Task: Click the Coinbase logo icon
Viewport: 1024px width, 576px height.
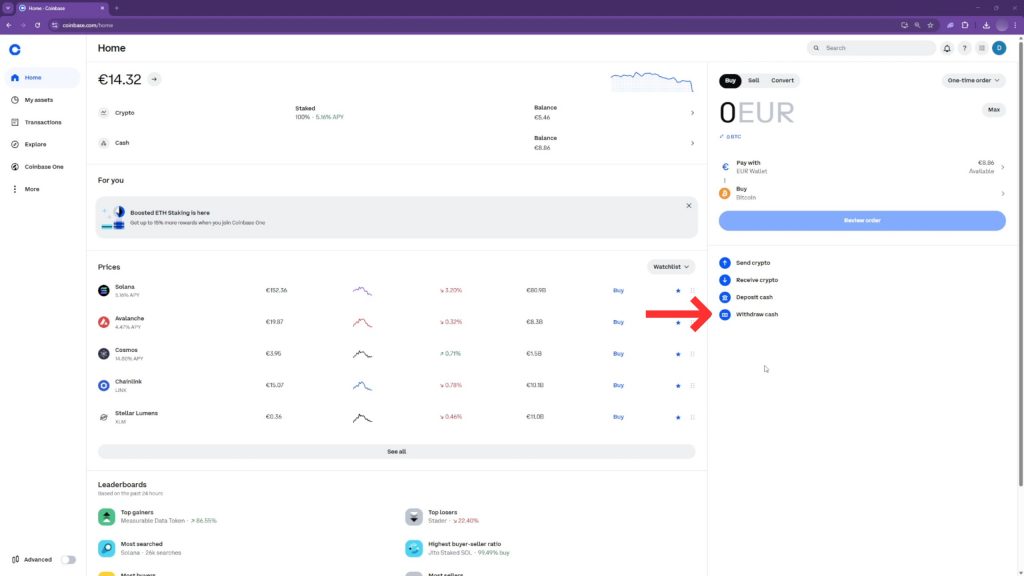Action: click(14, 50)
